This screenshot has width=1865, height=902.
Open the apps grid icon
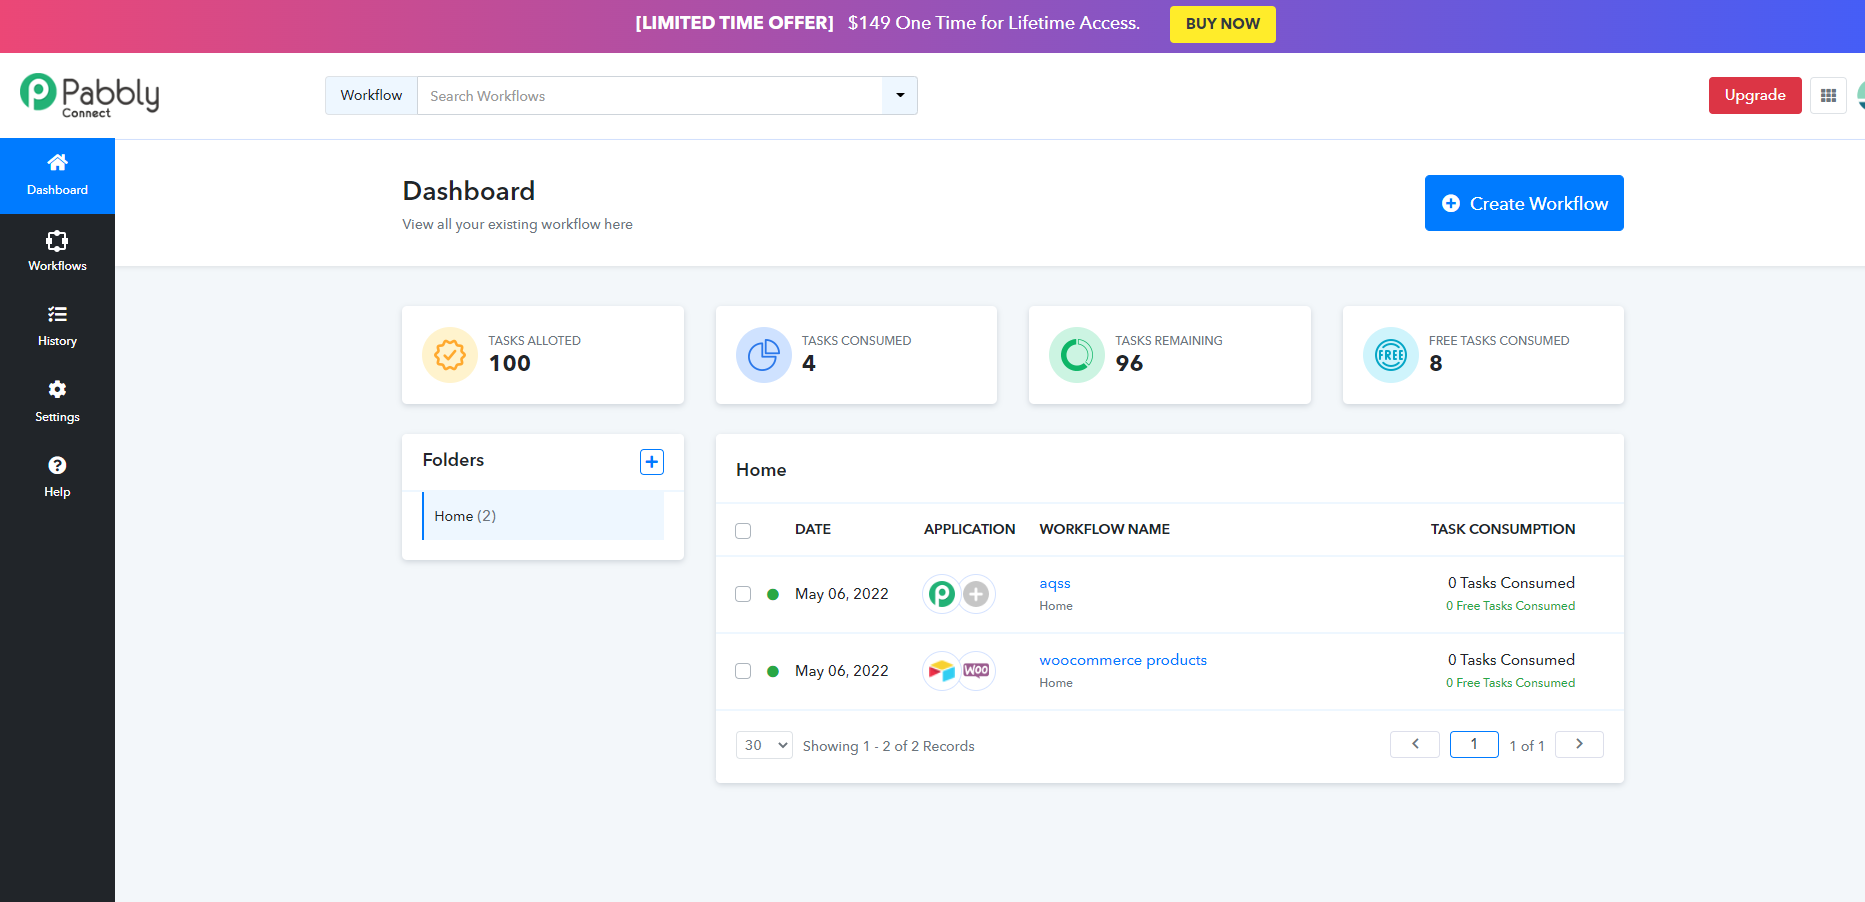(1828, 96)
